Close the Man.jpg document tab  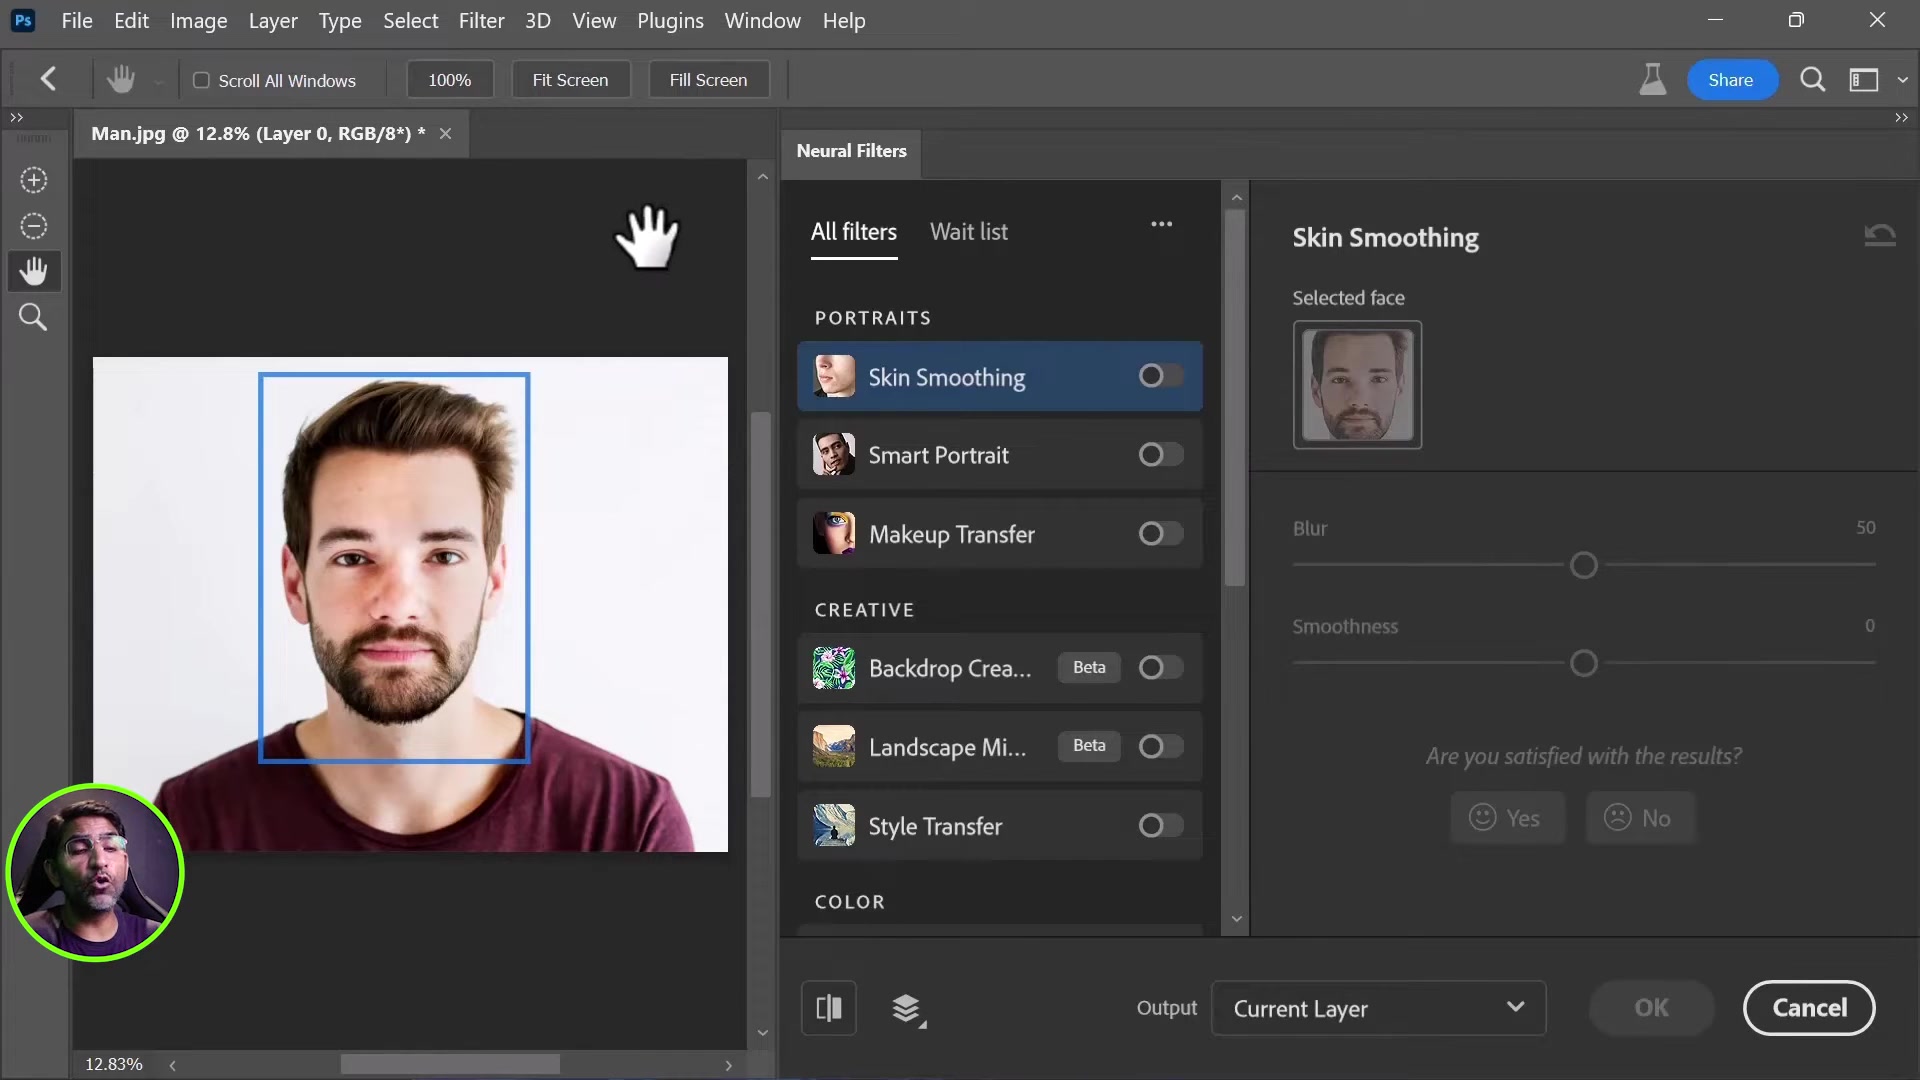pos(446,133)
